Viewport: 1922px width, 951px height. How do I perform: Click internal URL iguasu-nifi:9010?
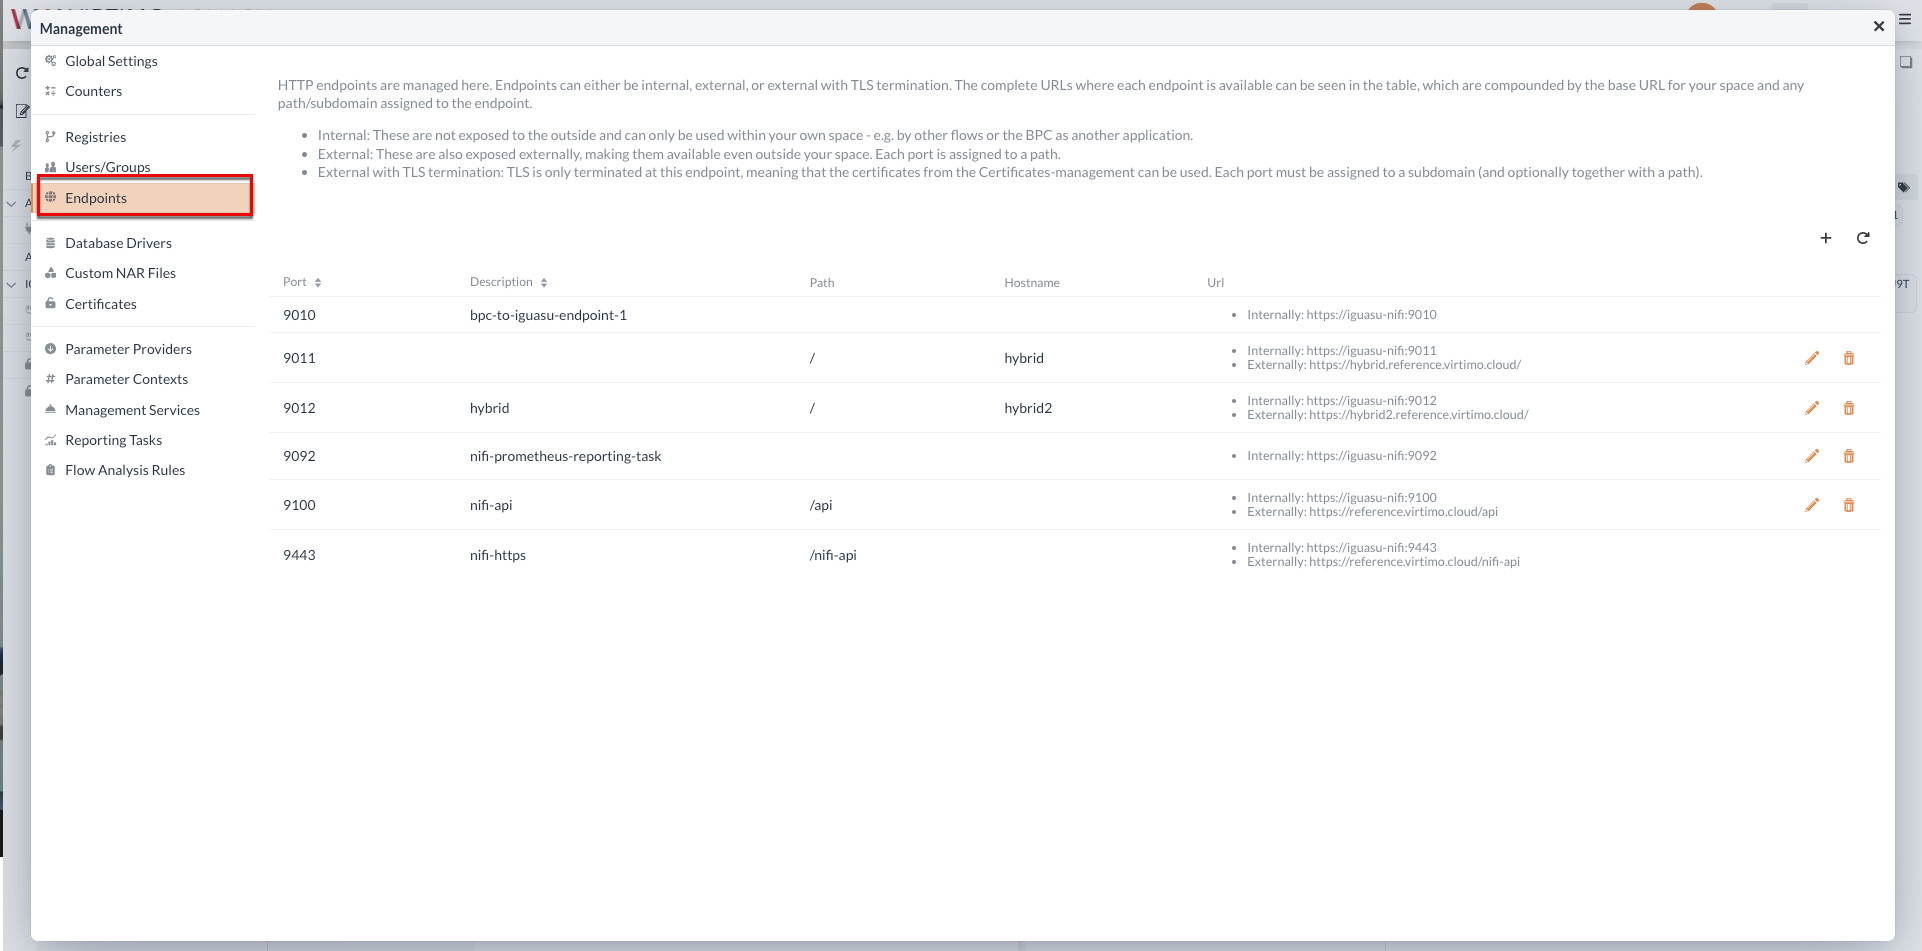(x=1371, y=315)
